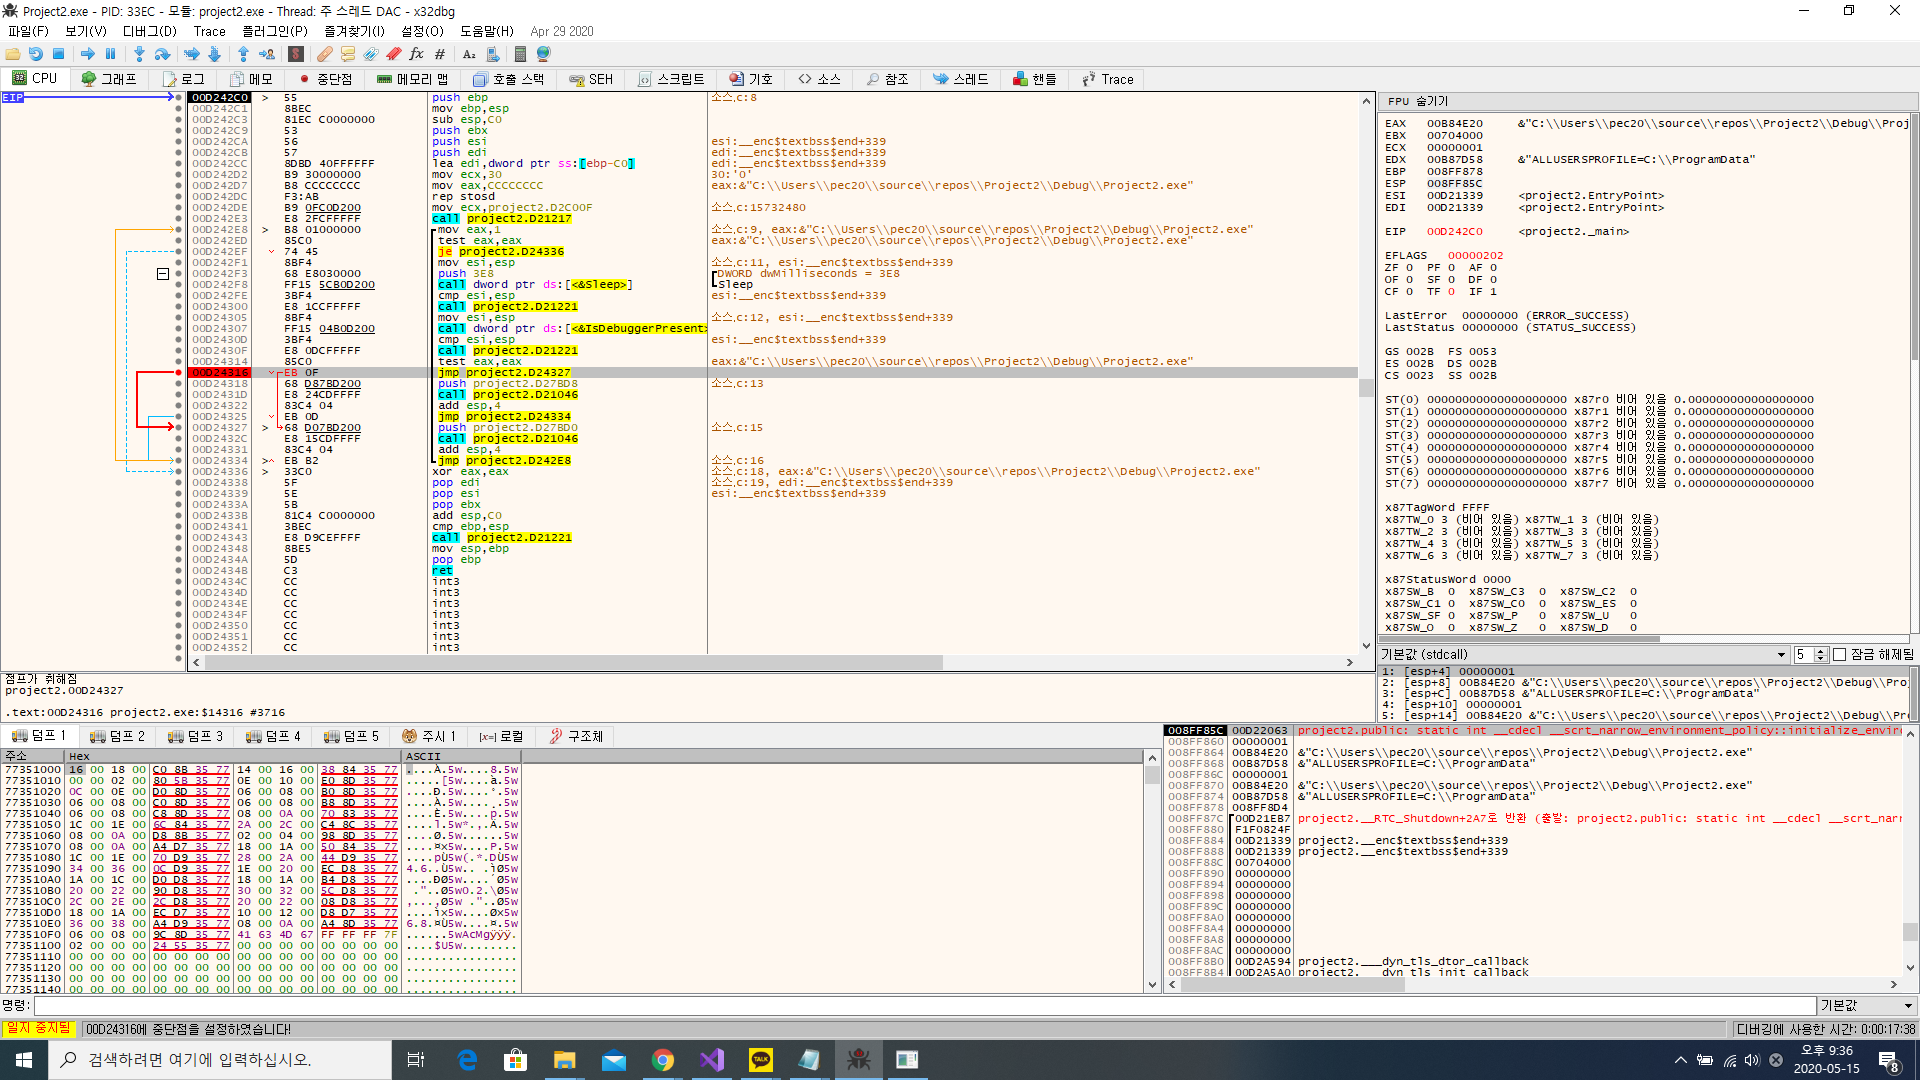Image resolution: width=1920 pixels, height=1080 pixels.
Task: Click the 일시 중지됨 status label
Action: (x=39, y=1028)
